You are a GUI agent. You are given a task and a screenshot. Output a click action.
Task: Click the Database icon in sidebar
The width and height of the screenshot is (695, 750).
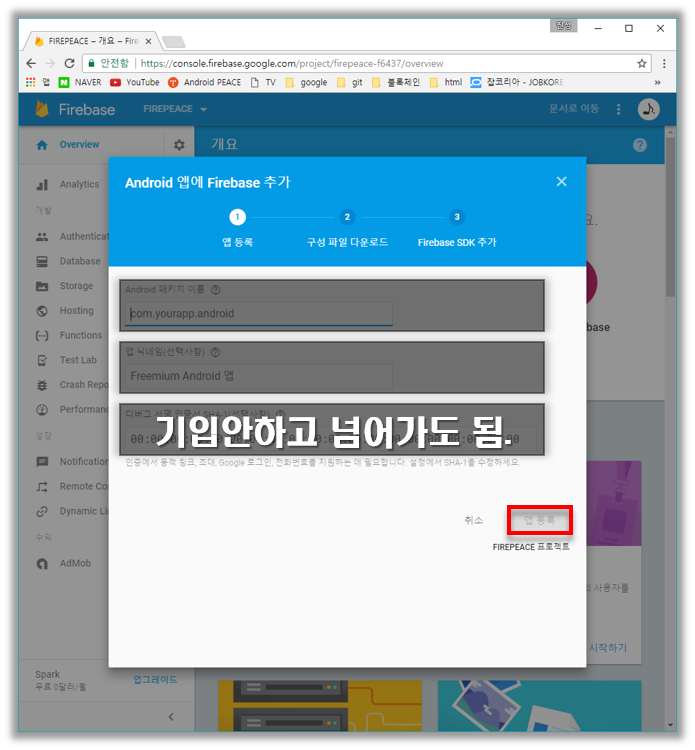click(x=42, y=262)
